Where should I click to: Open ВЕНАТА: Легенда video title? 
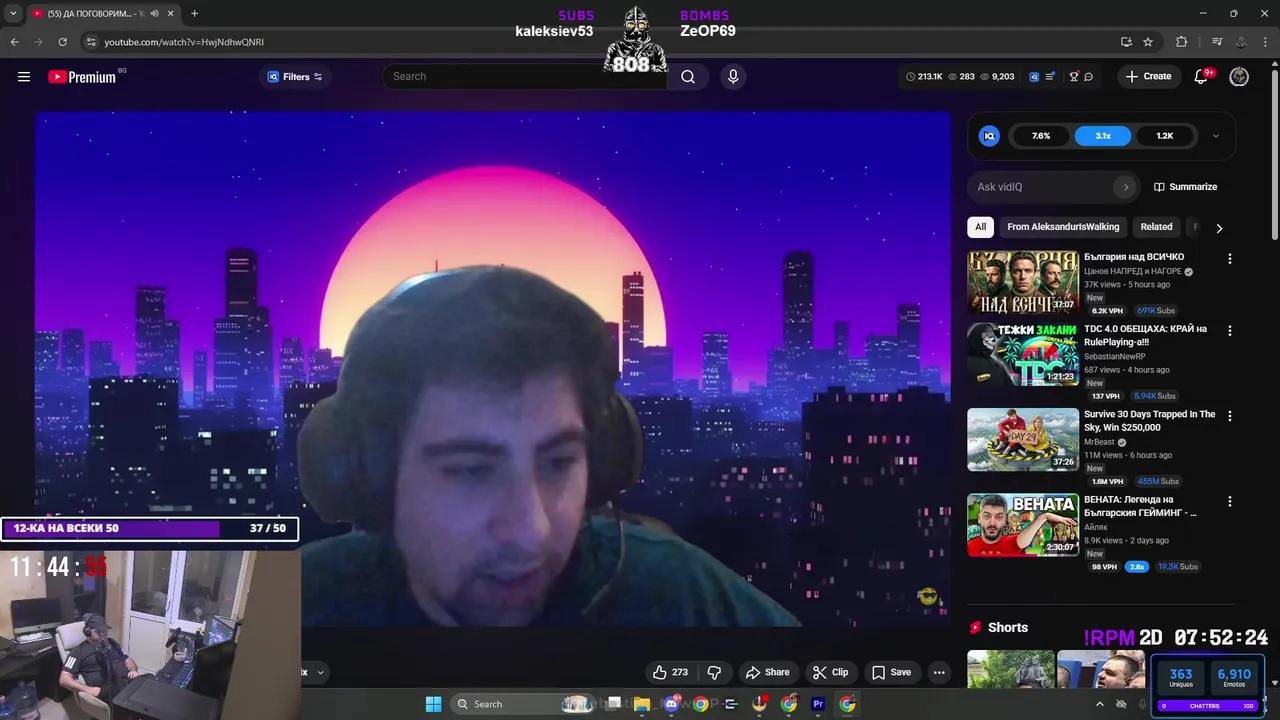(x=1140, y=506)
